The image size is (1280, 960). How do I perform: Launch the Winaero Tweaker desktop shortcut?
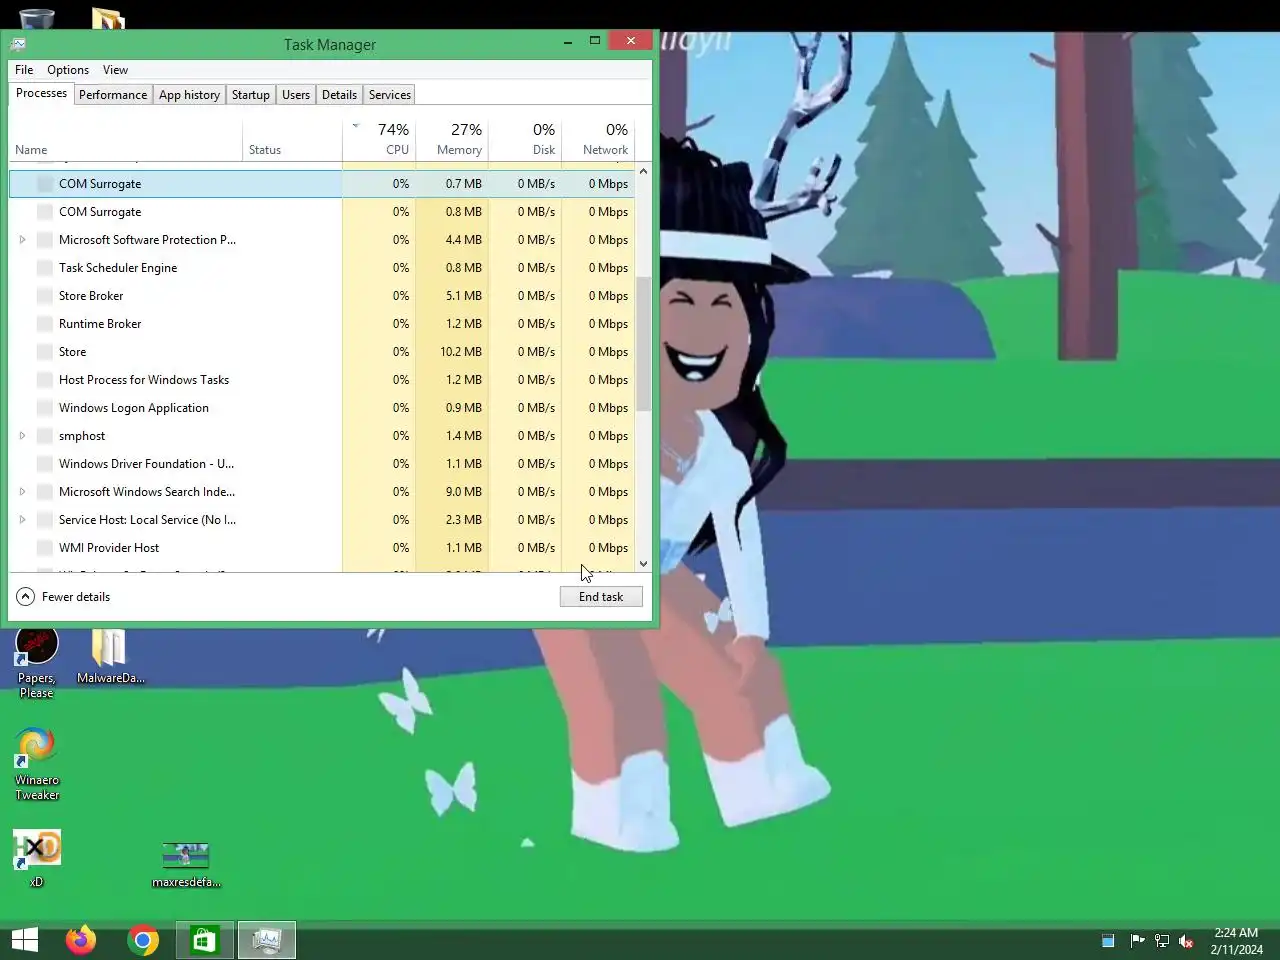point(37,764)
